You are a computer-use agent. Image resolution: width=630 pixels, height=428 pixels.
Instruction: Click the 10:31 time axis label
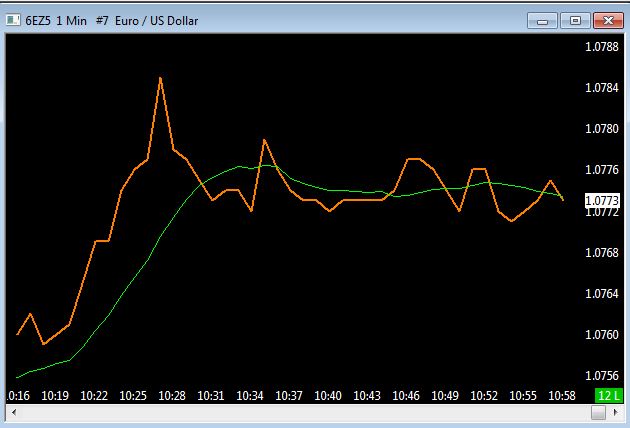pyautogui.click(x=211, y=396)
